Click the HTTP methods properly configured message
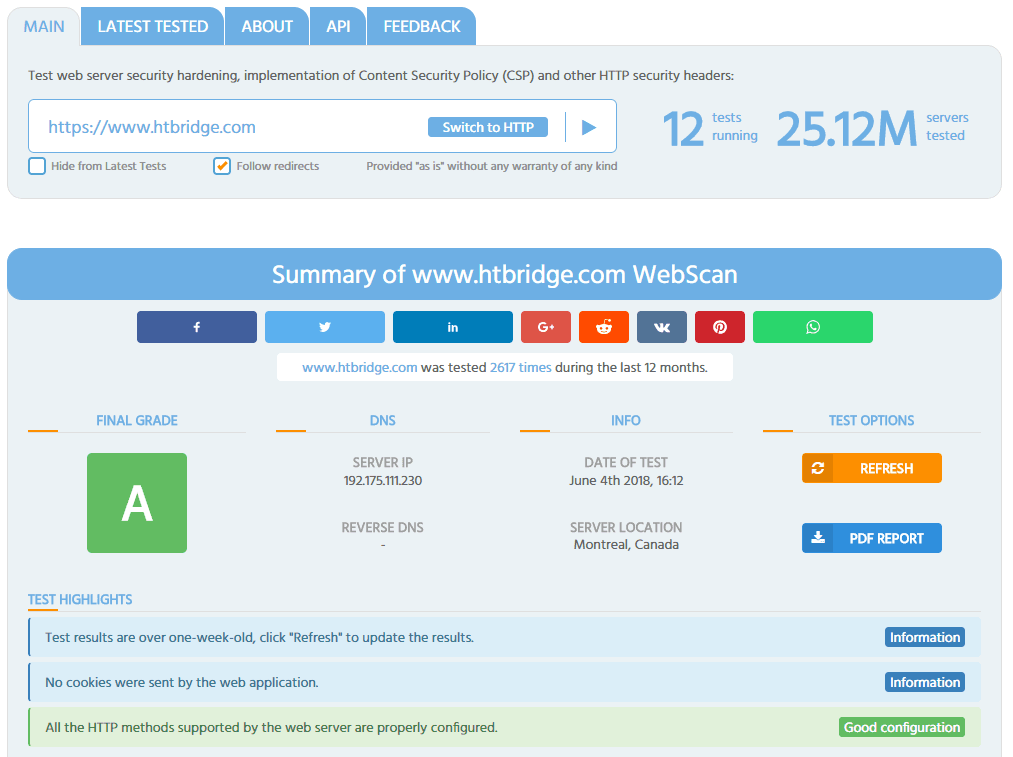 click(x=271, y=728)
